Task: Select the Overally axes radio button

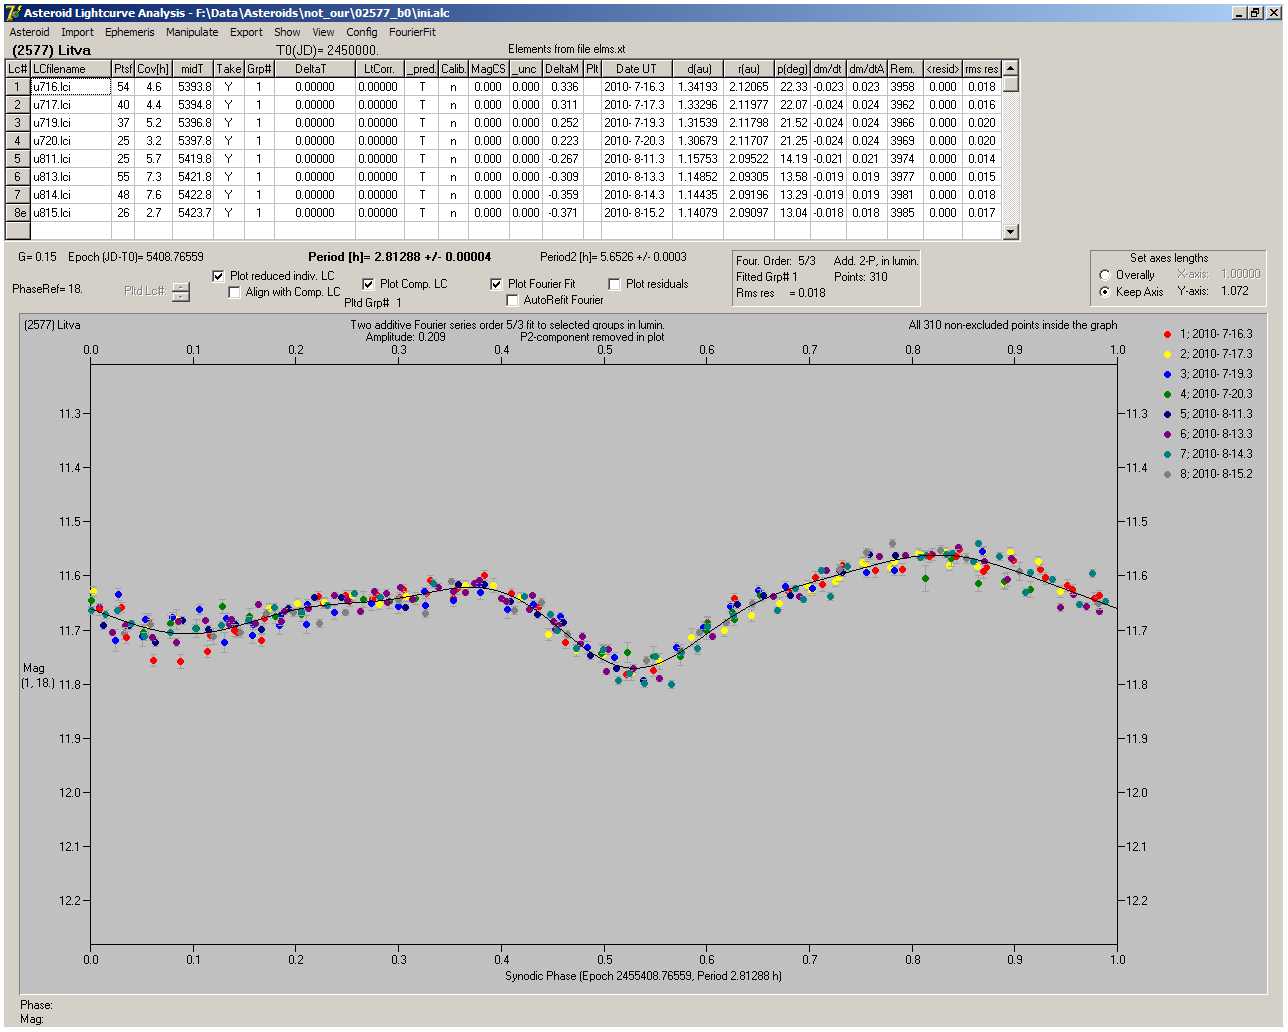Action: tap(1105, 275)
